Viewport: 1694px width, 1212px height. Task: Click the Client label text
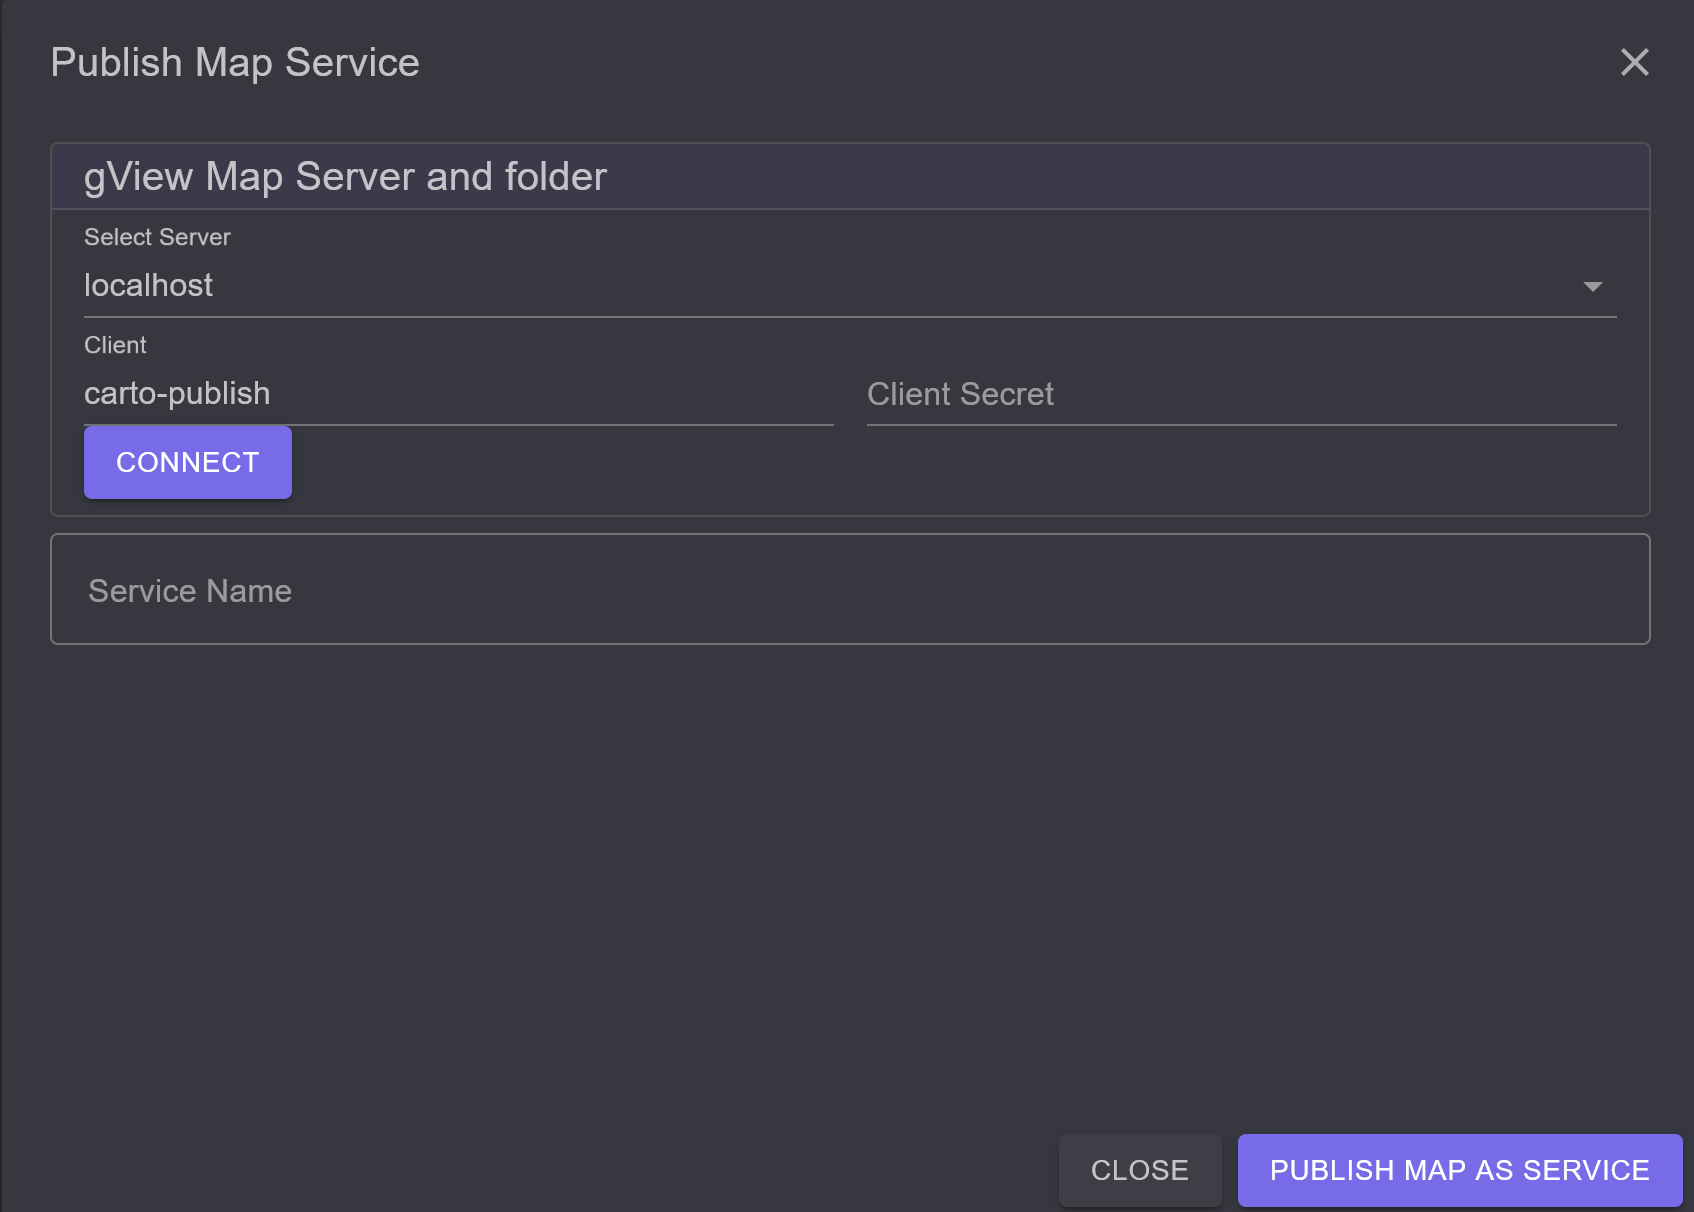pos(115,345)
